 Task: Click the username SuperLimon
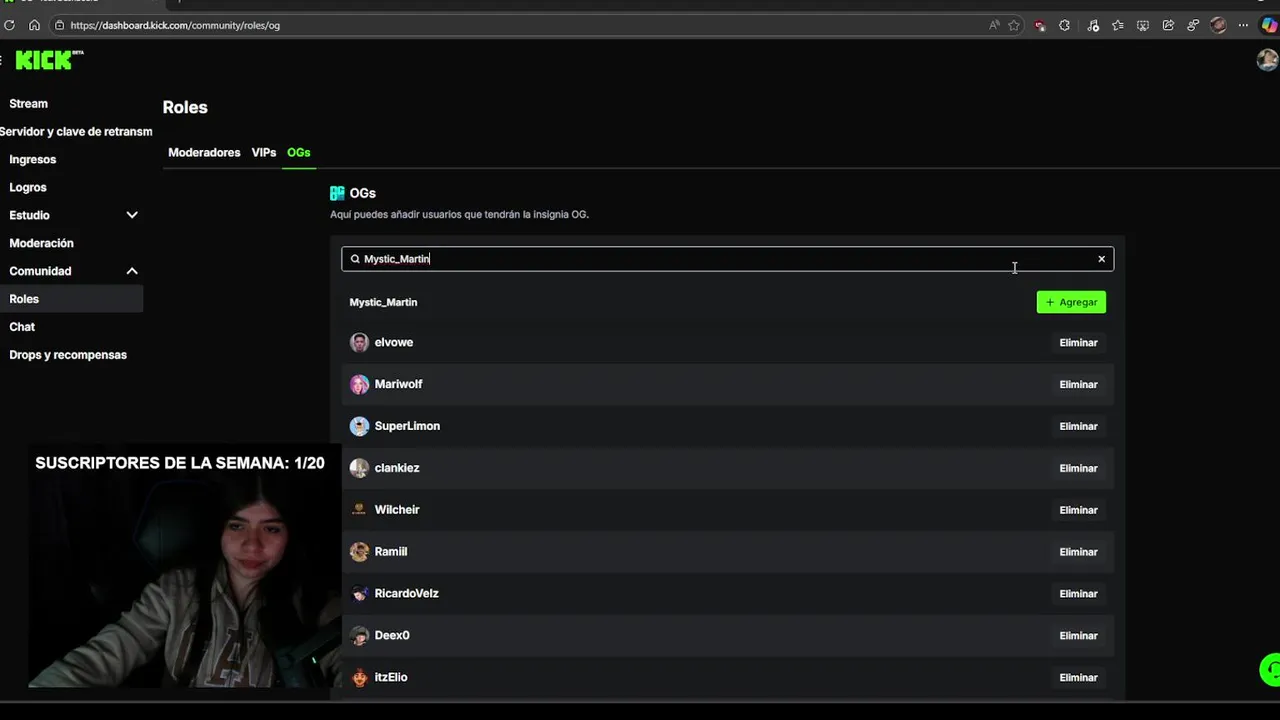[407, 426]
